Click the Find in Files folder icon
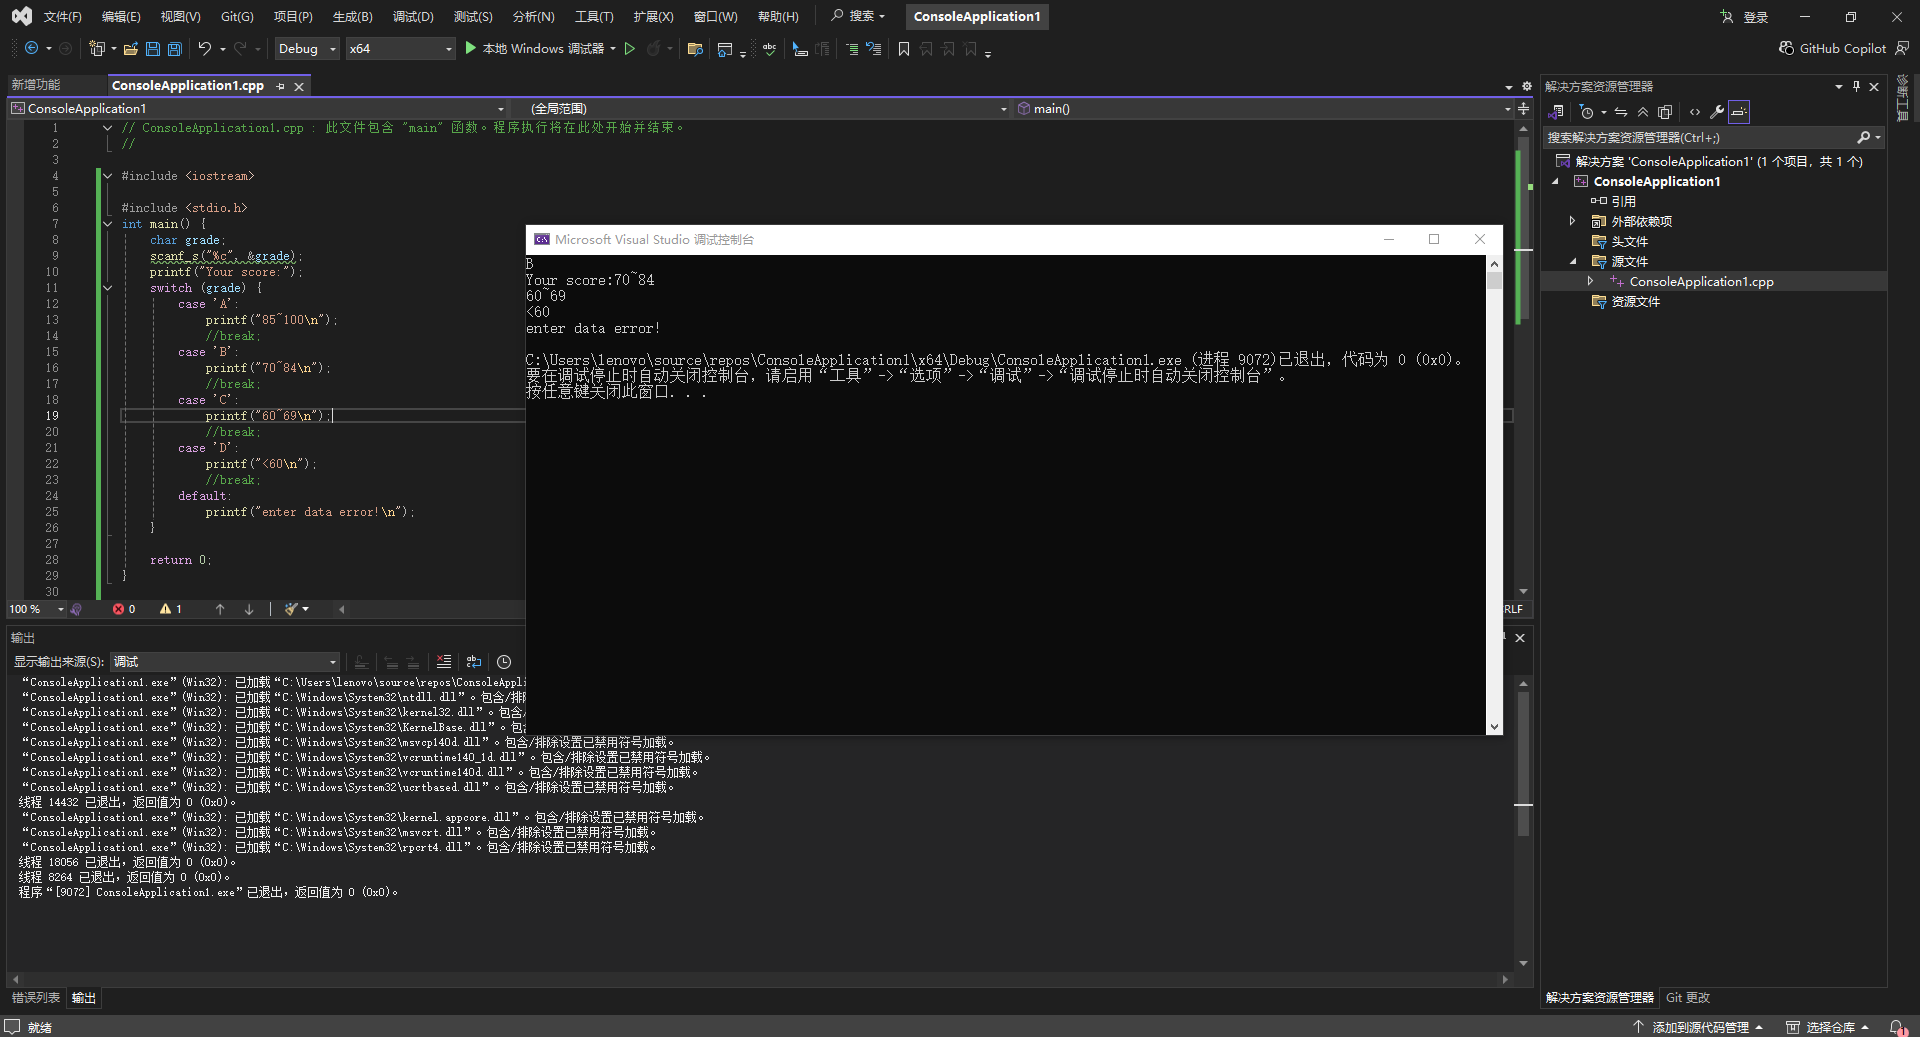Screen dimensions: 1920x1037 (695, 48)
